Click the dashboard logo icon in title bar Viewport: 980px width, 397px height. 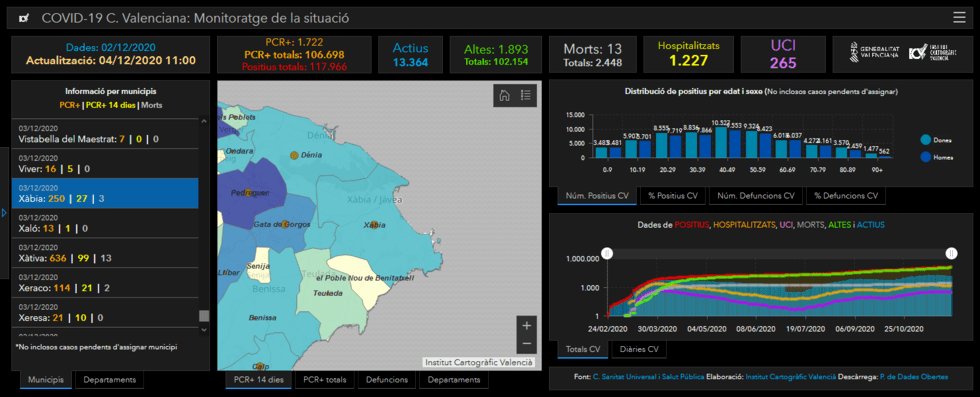pyautogui.click(x=24, y=19)
